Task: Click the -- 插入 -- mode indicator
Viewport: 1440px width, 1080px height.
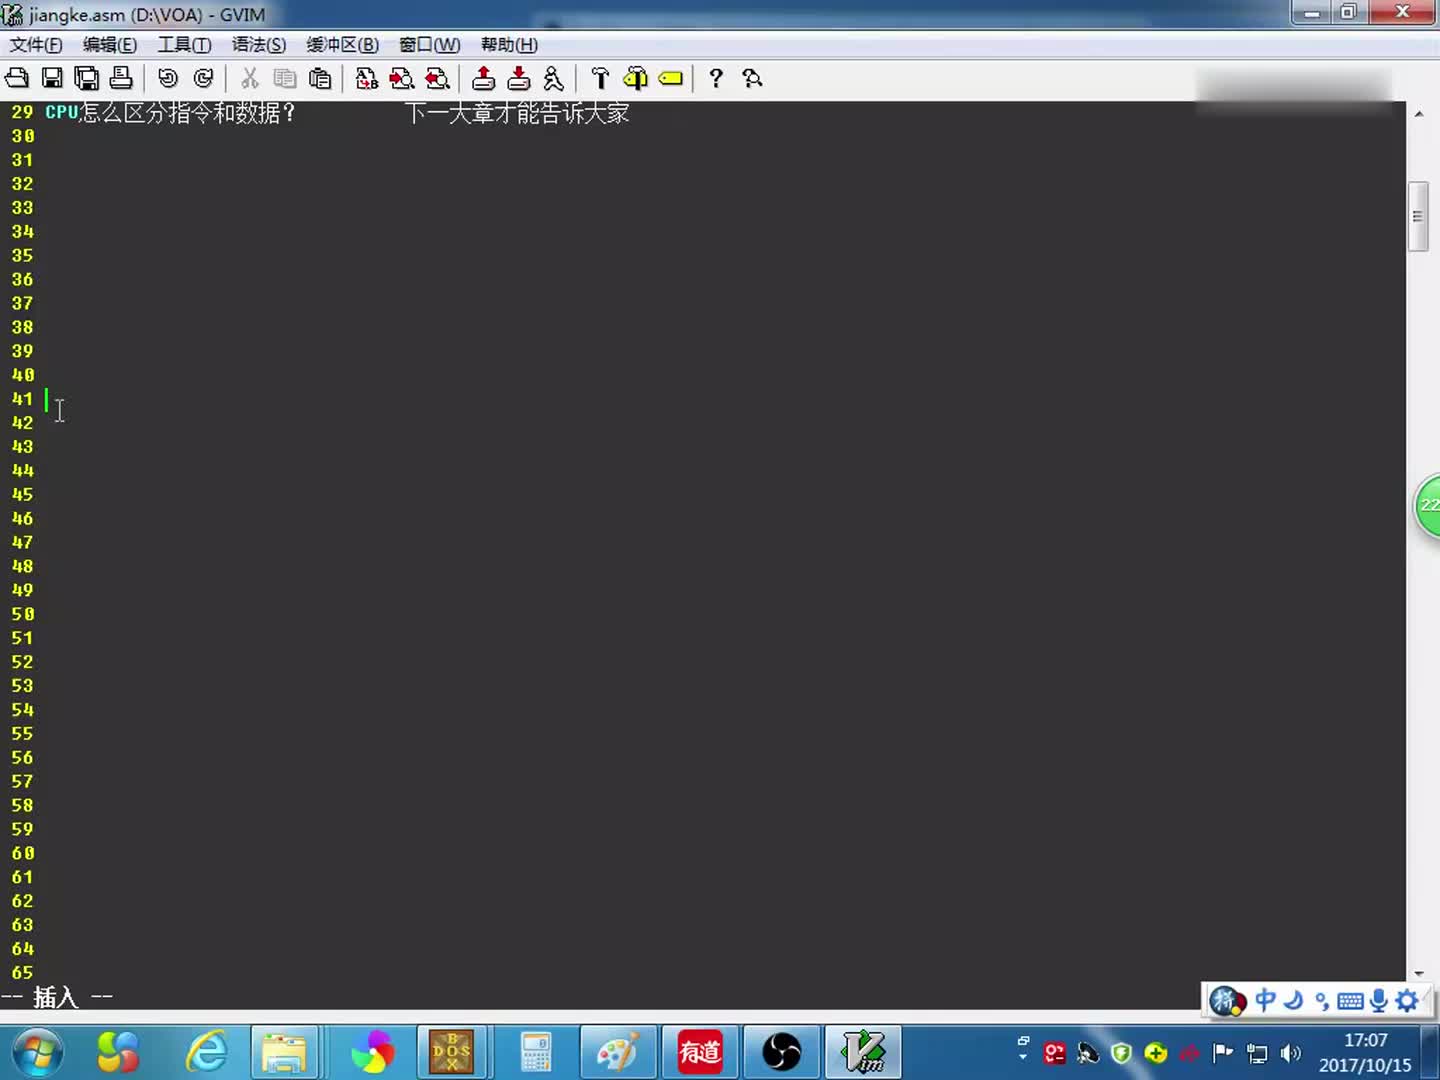Action: [57, 997]
